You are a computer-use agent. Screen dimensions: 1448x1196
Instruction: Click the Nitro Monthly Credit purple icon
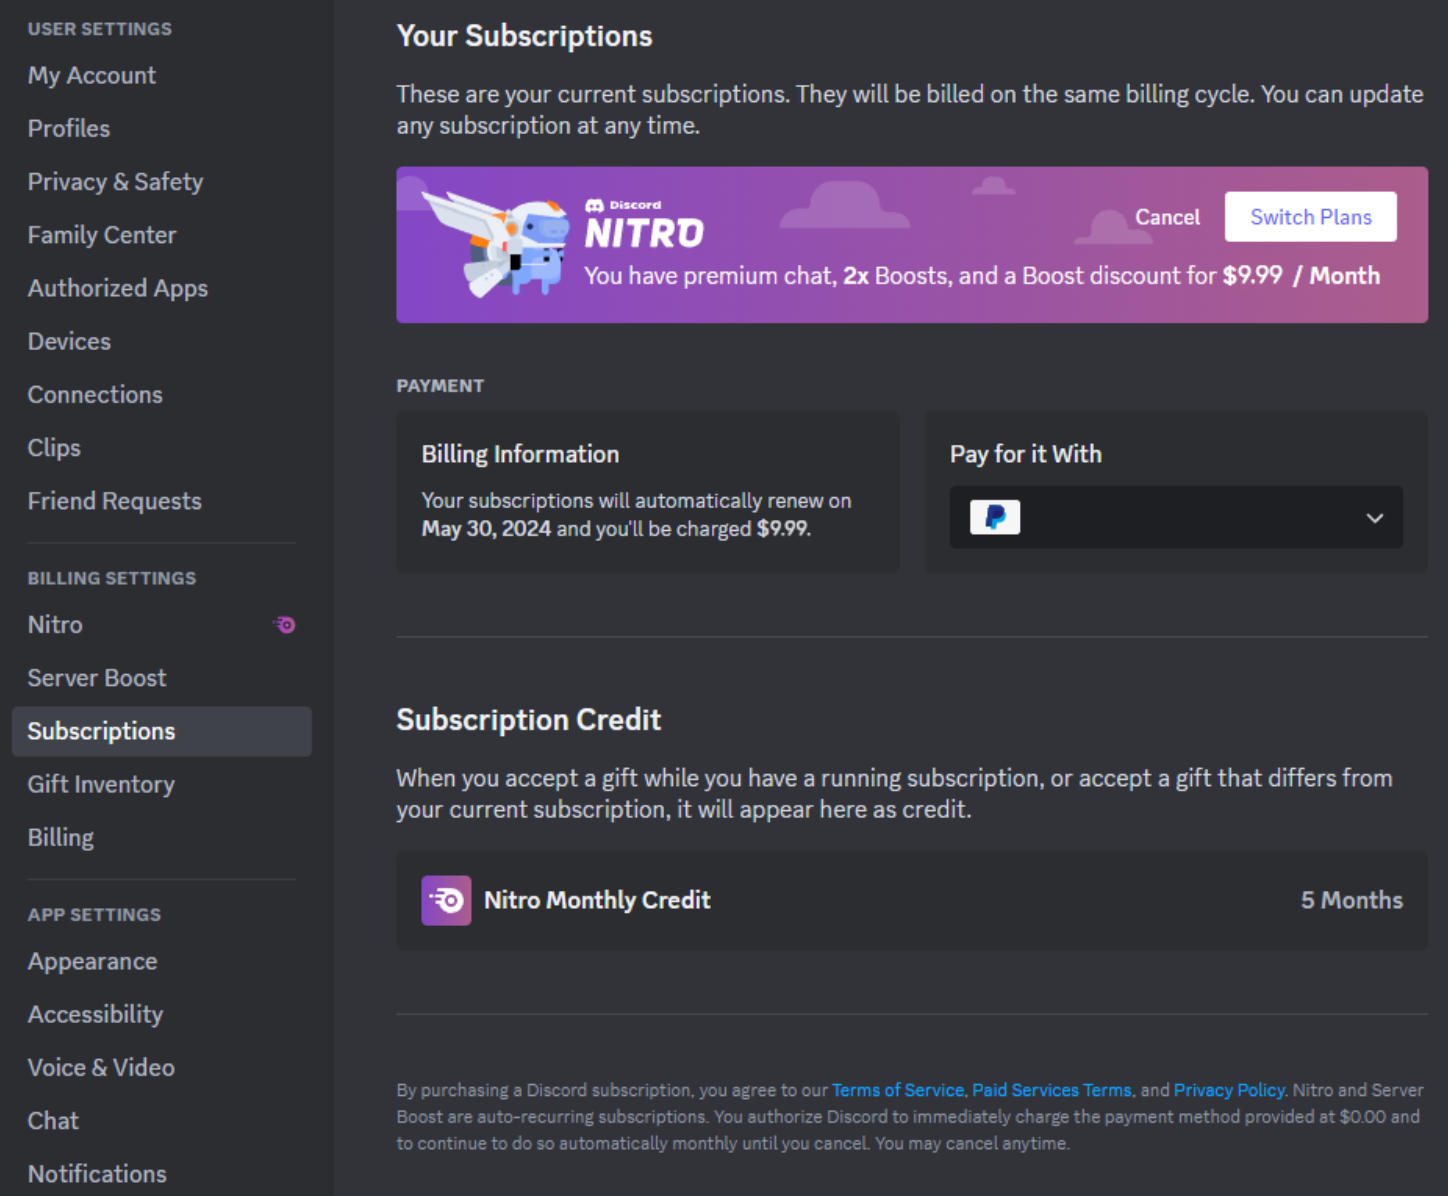click(x=446, y=900)
